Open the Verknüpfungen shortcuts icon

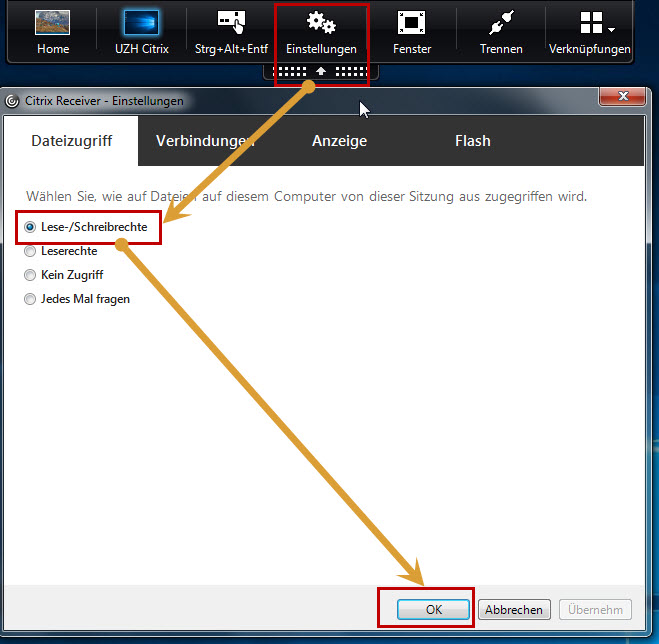[584, 24]
